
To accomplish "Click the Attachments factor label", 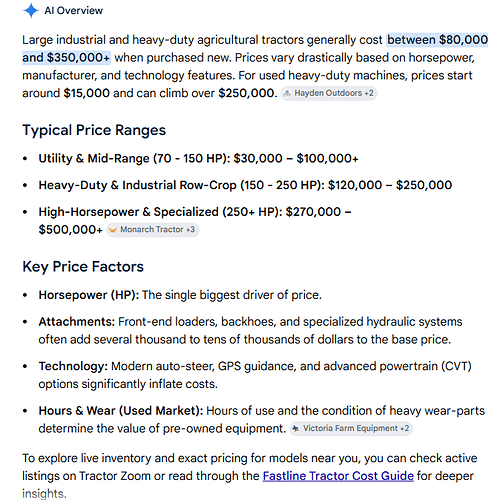I will pos(77,322).
